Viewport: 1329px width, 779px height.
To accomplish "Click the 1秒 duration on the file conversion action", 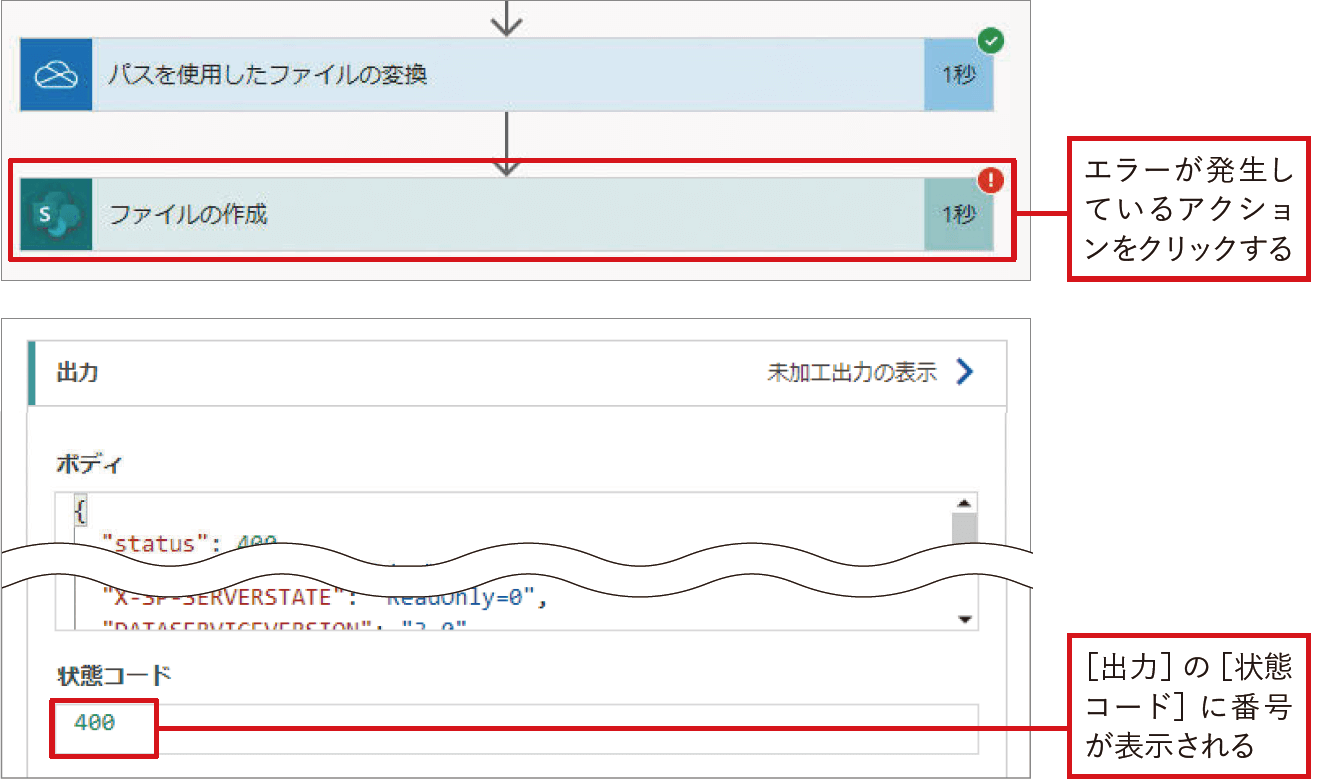I will (959, 75).
